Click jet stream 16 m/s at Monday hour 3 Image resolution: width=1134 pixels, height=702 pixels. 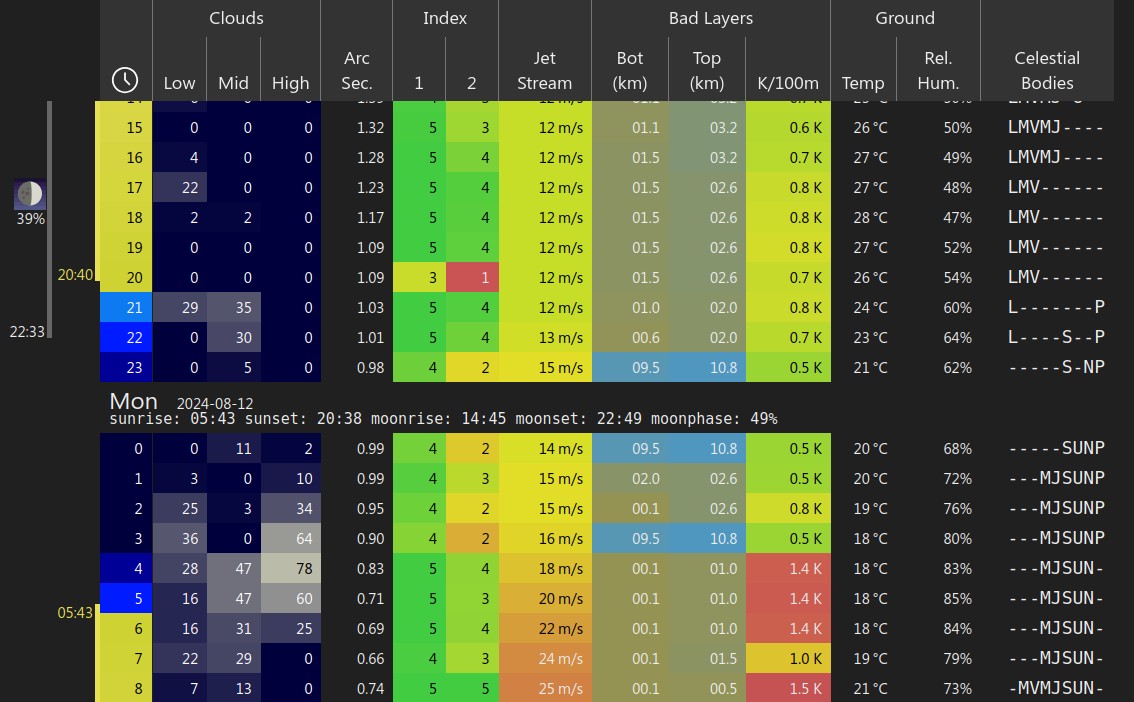pyautogui.click(x=545, y=539)
